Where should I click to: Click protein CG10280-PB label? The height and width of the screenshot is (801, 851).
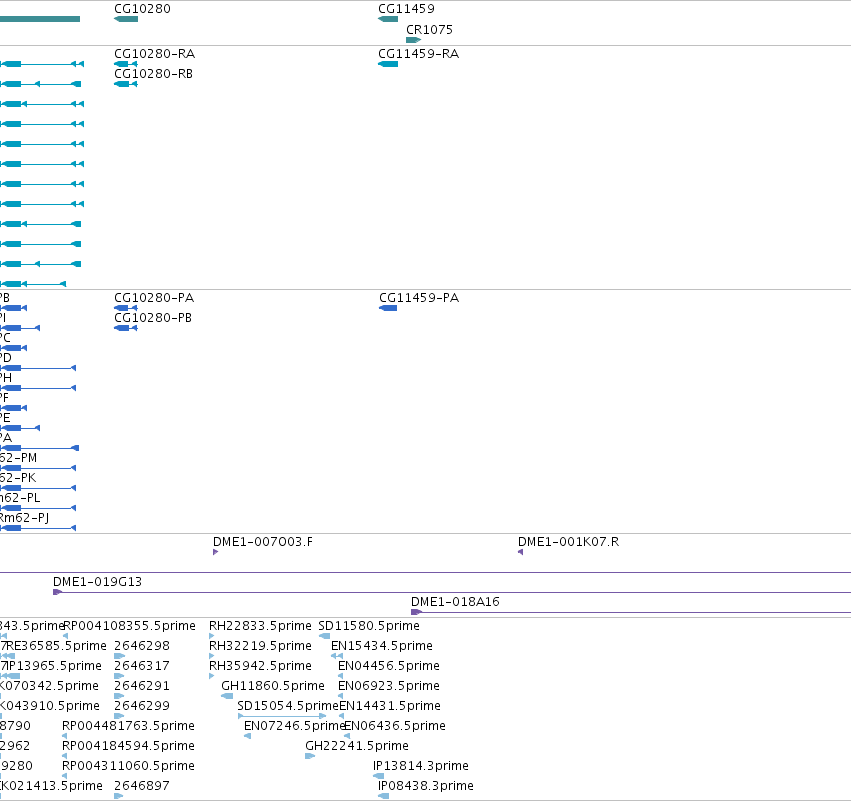point(153,318)
